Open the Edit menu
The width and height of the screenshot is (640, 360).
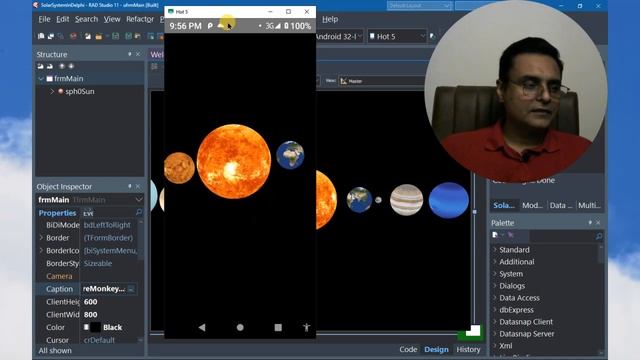[x=62, y=19]
